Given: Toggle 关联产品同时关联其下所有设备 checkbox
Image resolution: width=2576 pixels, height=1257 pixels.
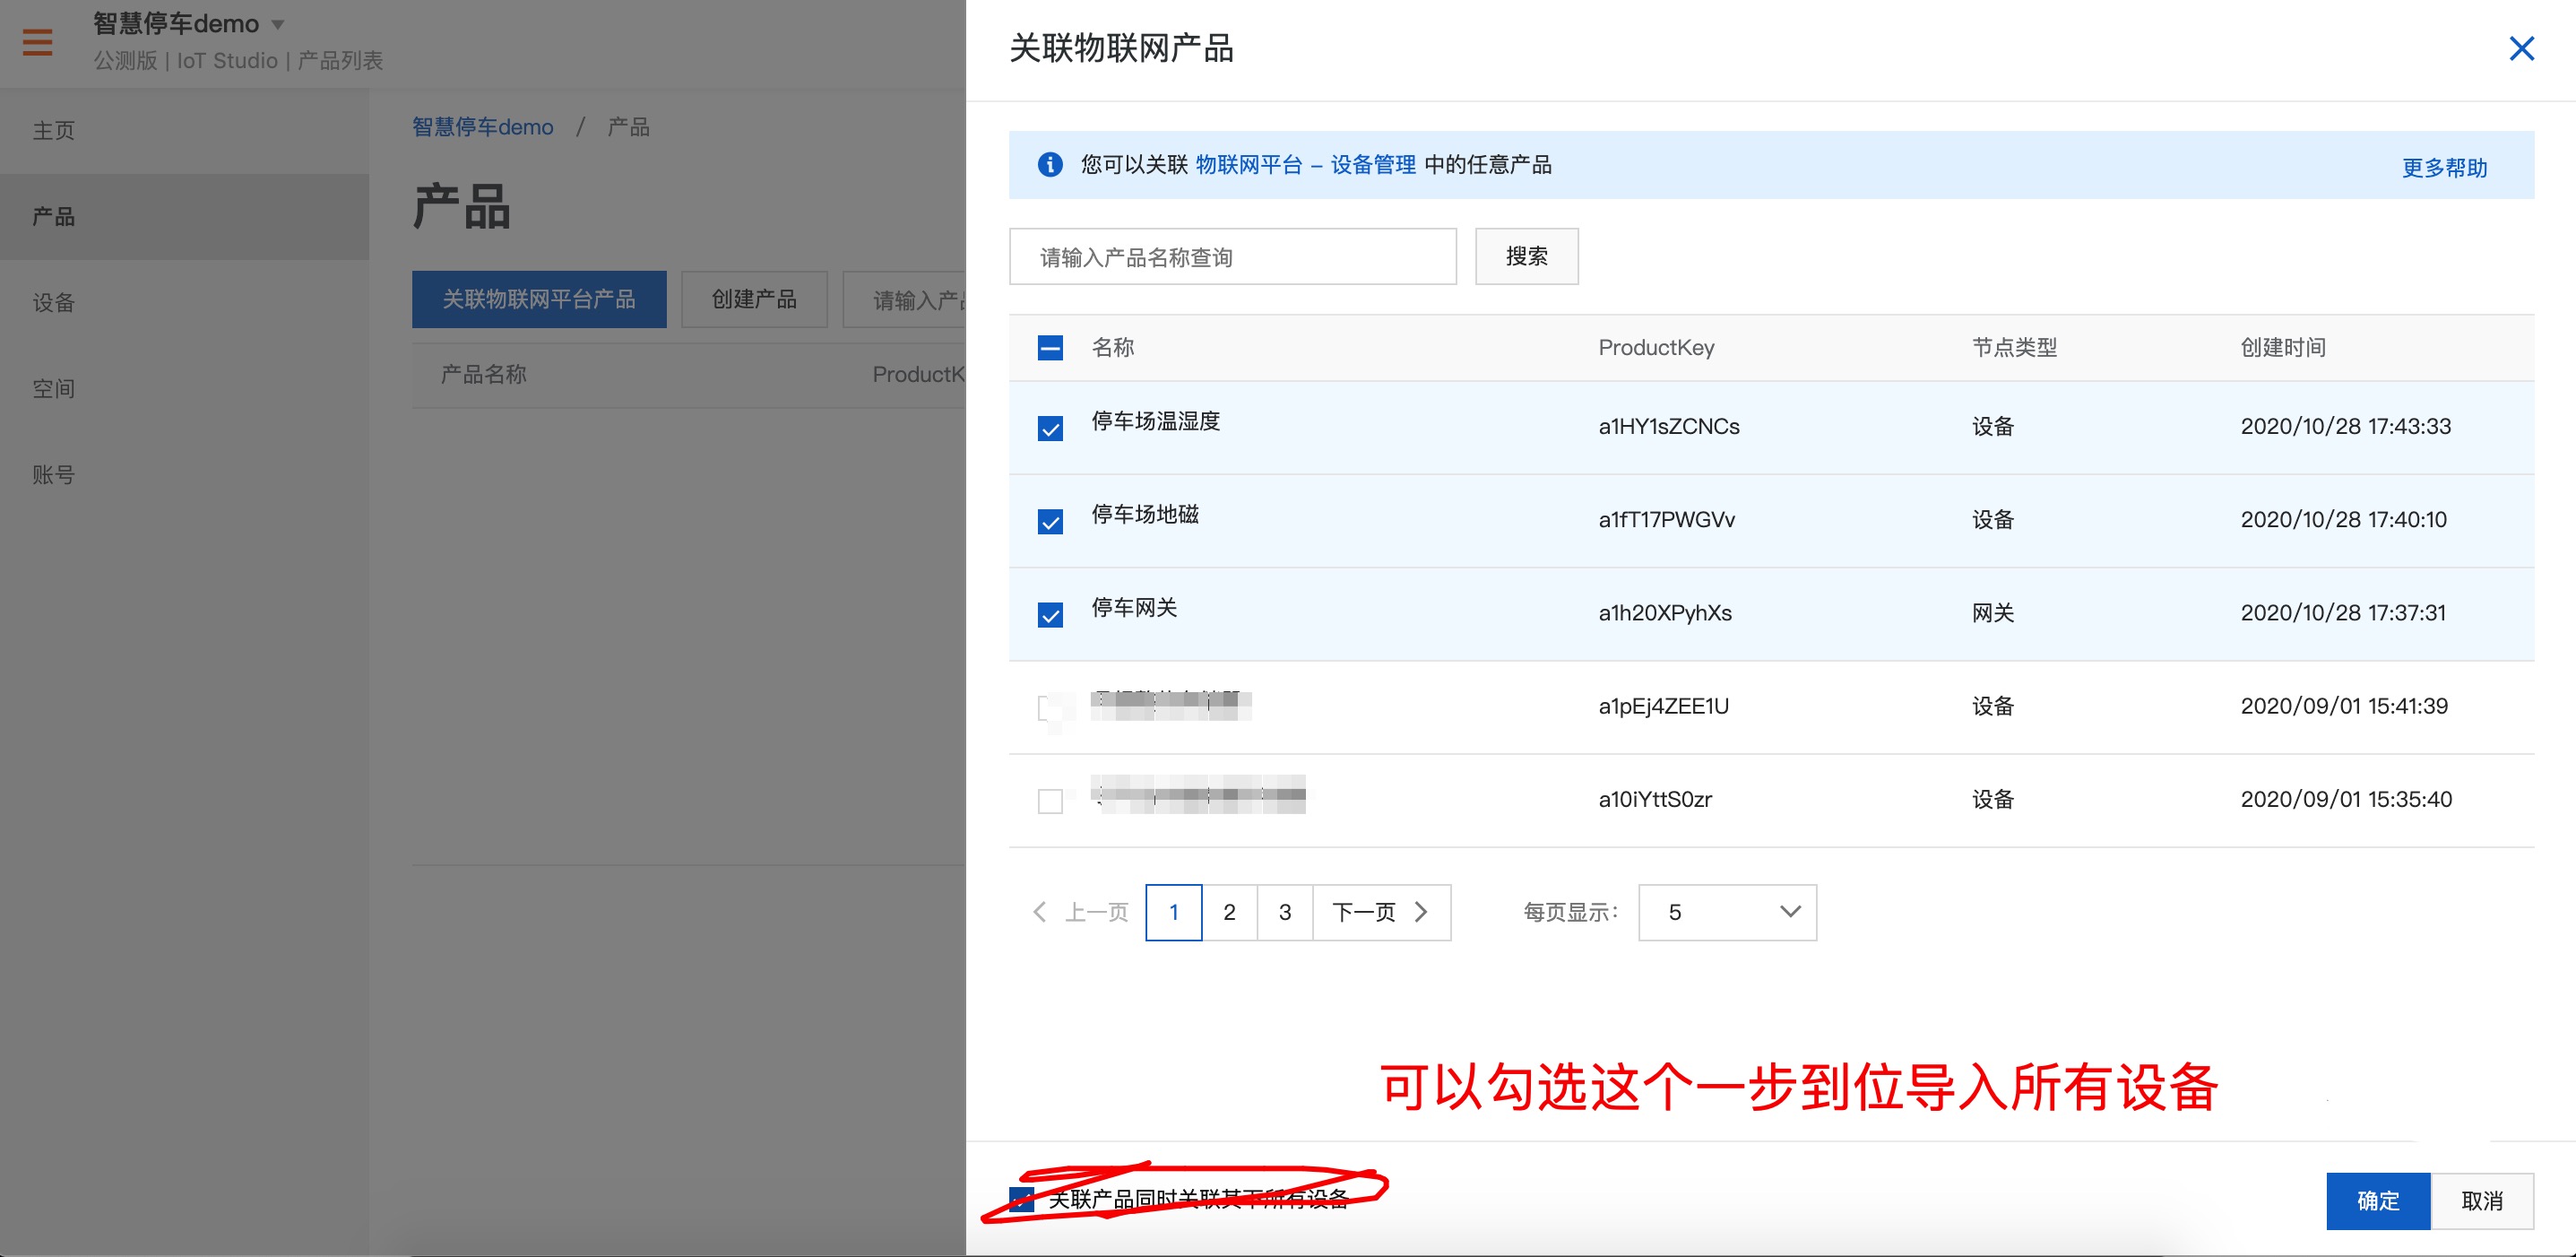Looking at the screenshot, I should click(x=1021, y=1199).
